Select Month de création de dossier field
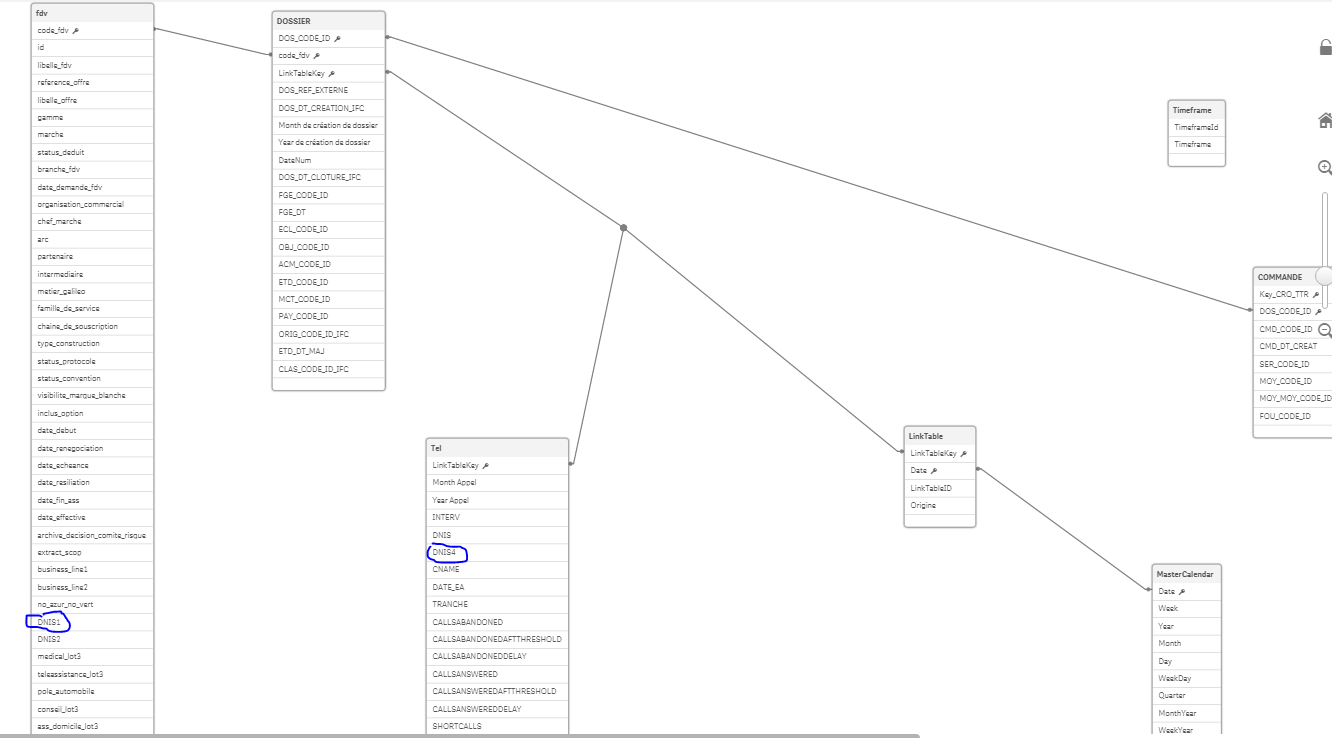 coord(329,125)
